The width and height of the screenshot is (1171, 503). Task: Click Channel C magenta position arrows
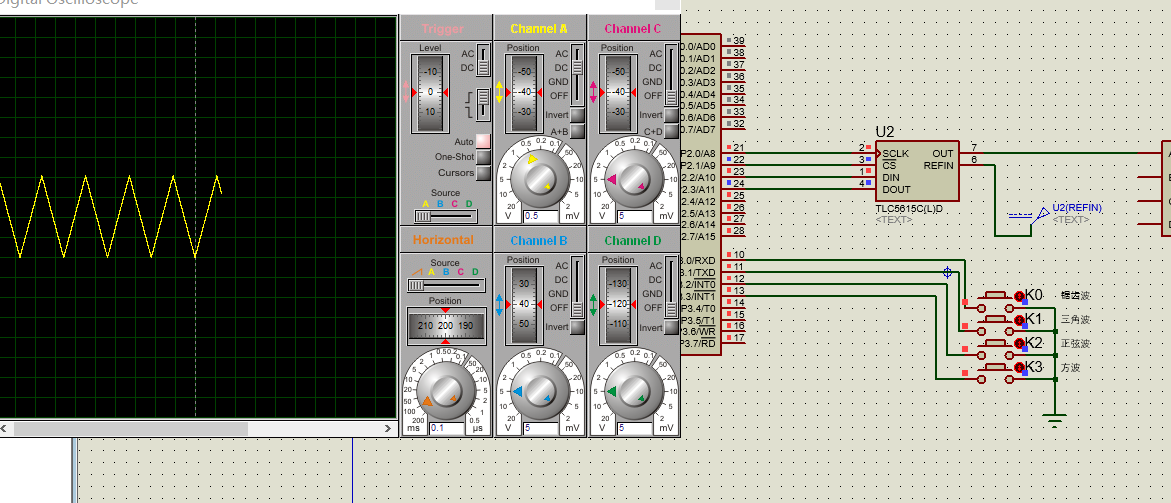593,93
